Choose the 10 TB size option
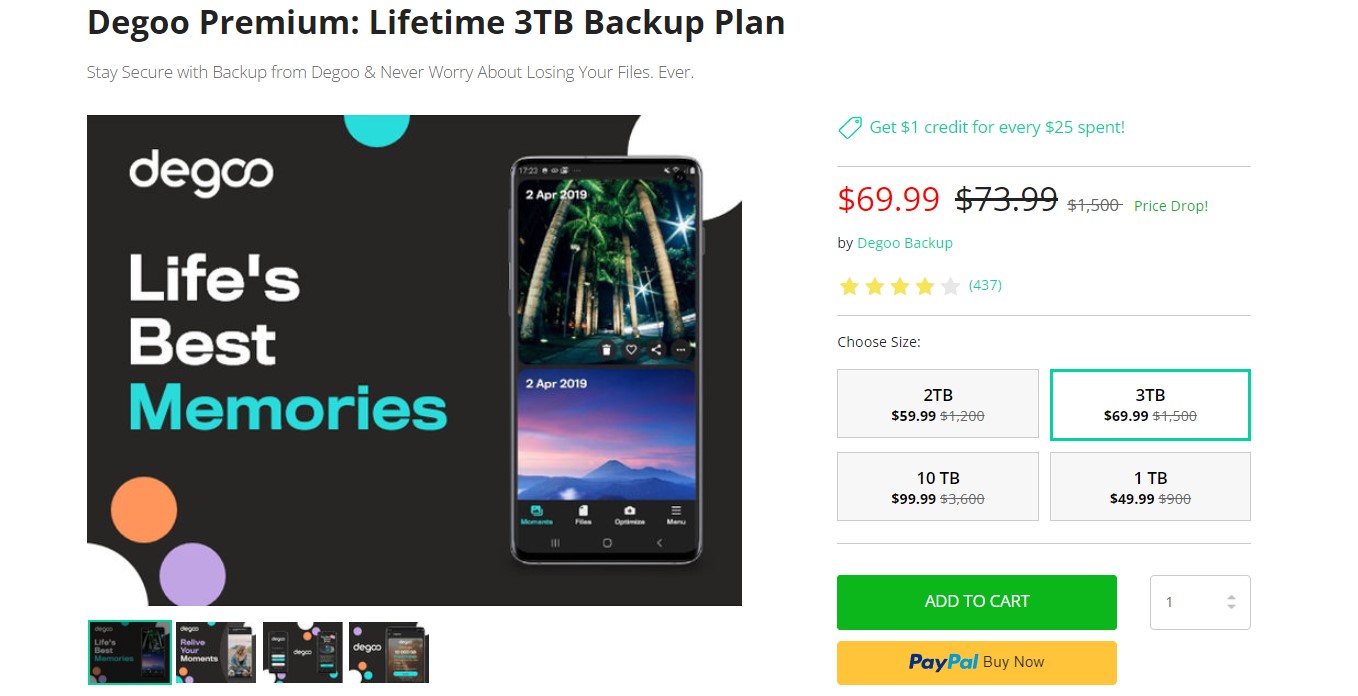 click(x=937, y=487)
